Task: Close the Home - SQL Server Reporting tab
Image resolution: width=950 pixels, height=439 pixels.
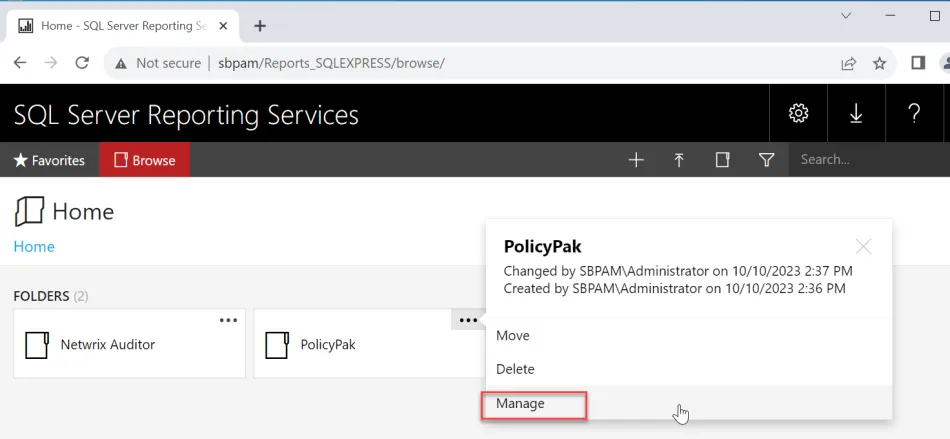Action: pyautogui.click(x=224, y=26)
